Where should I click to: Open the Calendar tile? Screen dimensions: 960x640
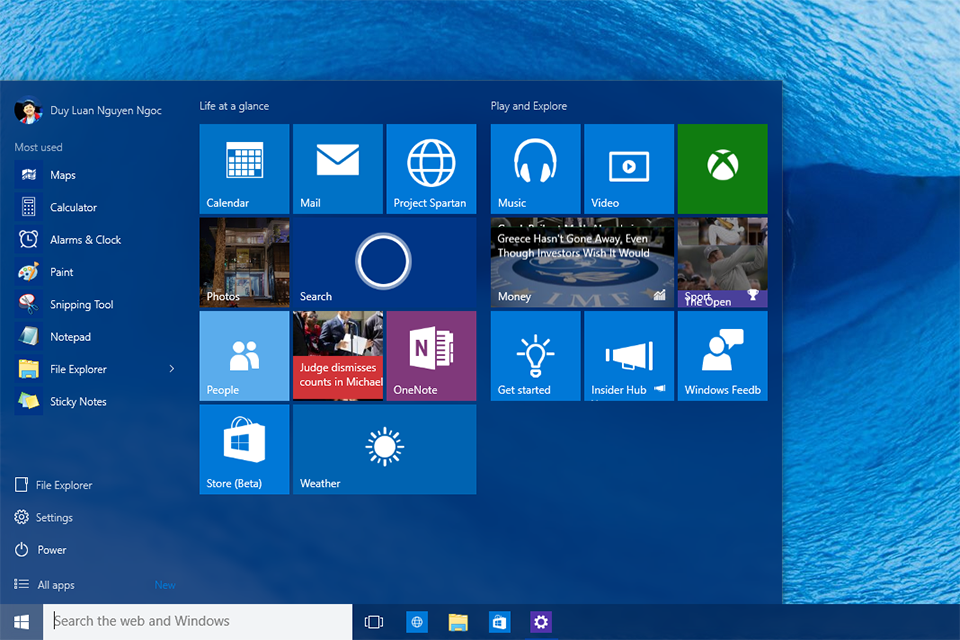click(x=243, y=168)
